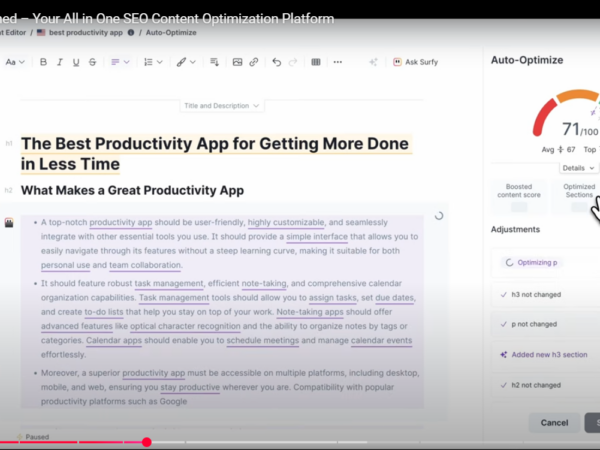Screen dimensions: 600x450
Task: Expand the Details dropdown under score
Action: coord(578,168)
